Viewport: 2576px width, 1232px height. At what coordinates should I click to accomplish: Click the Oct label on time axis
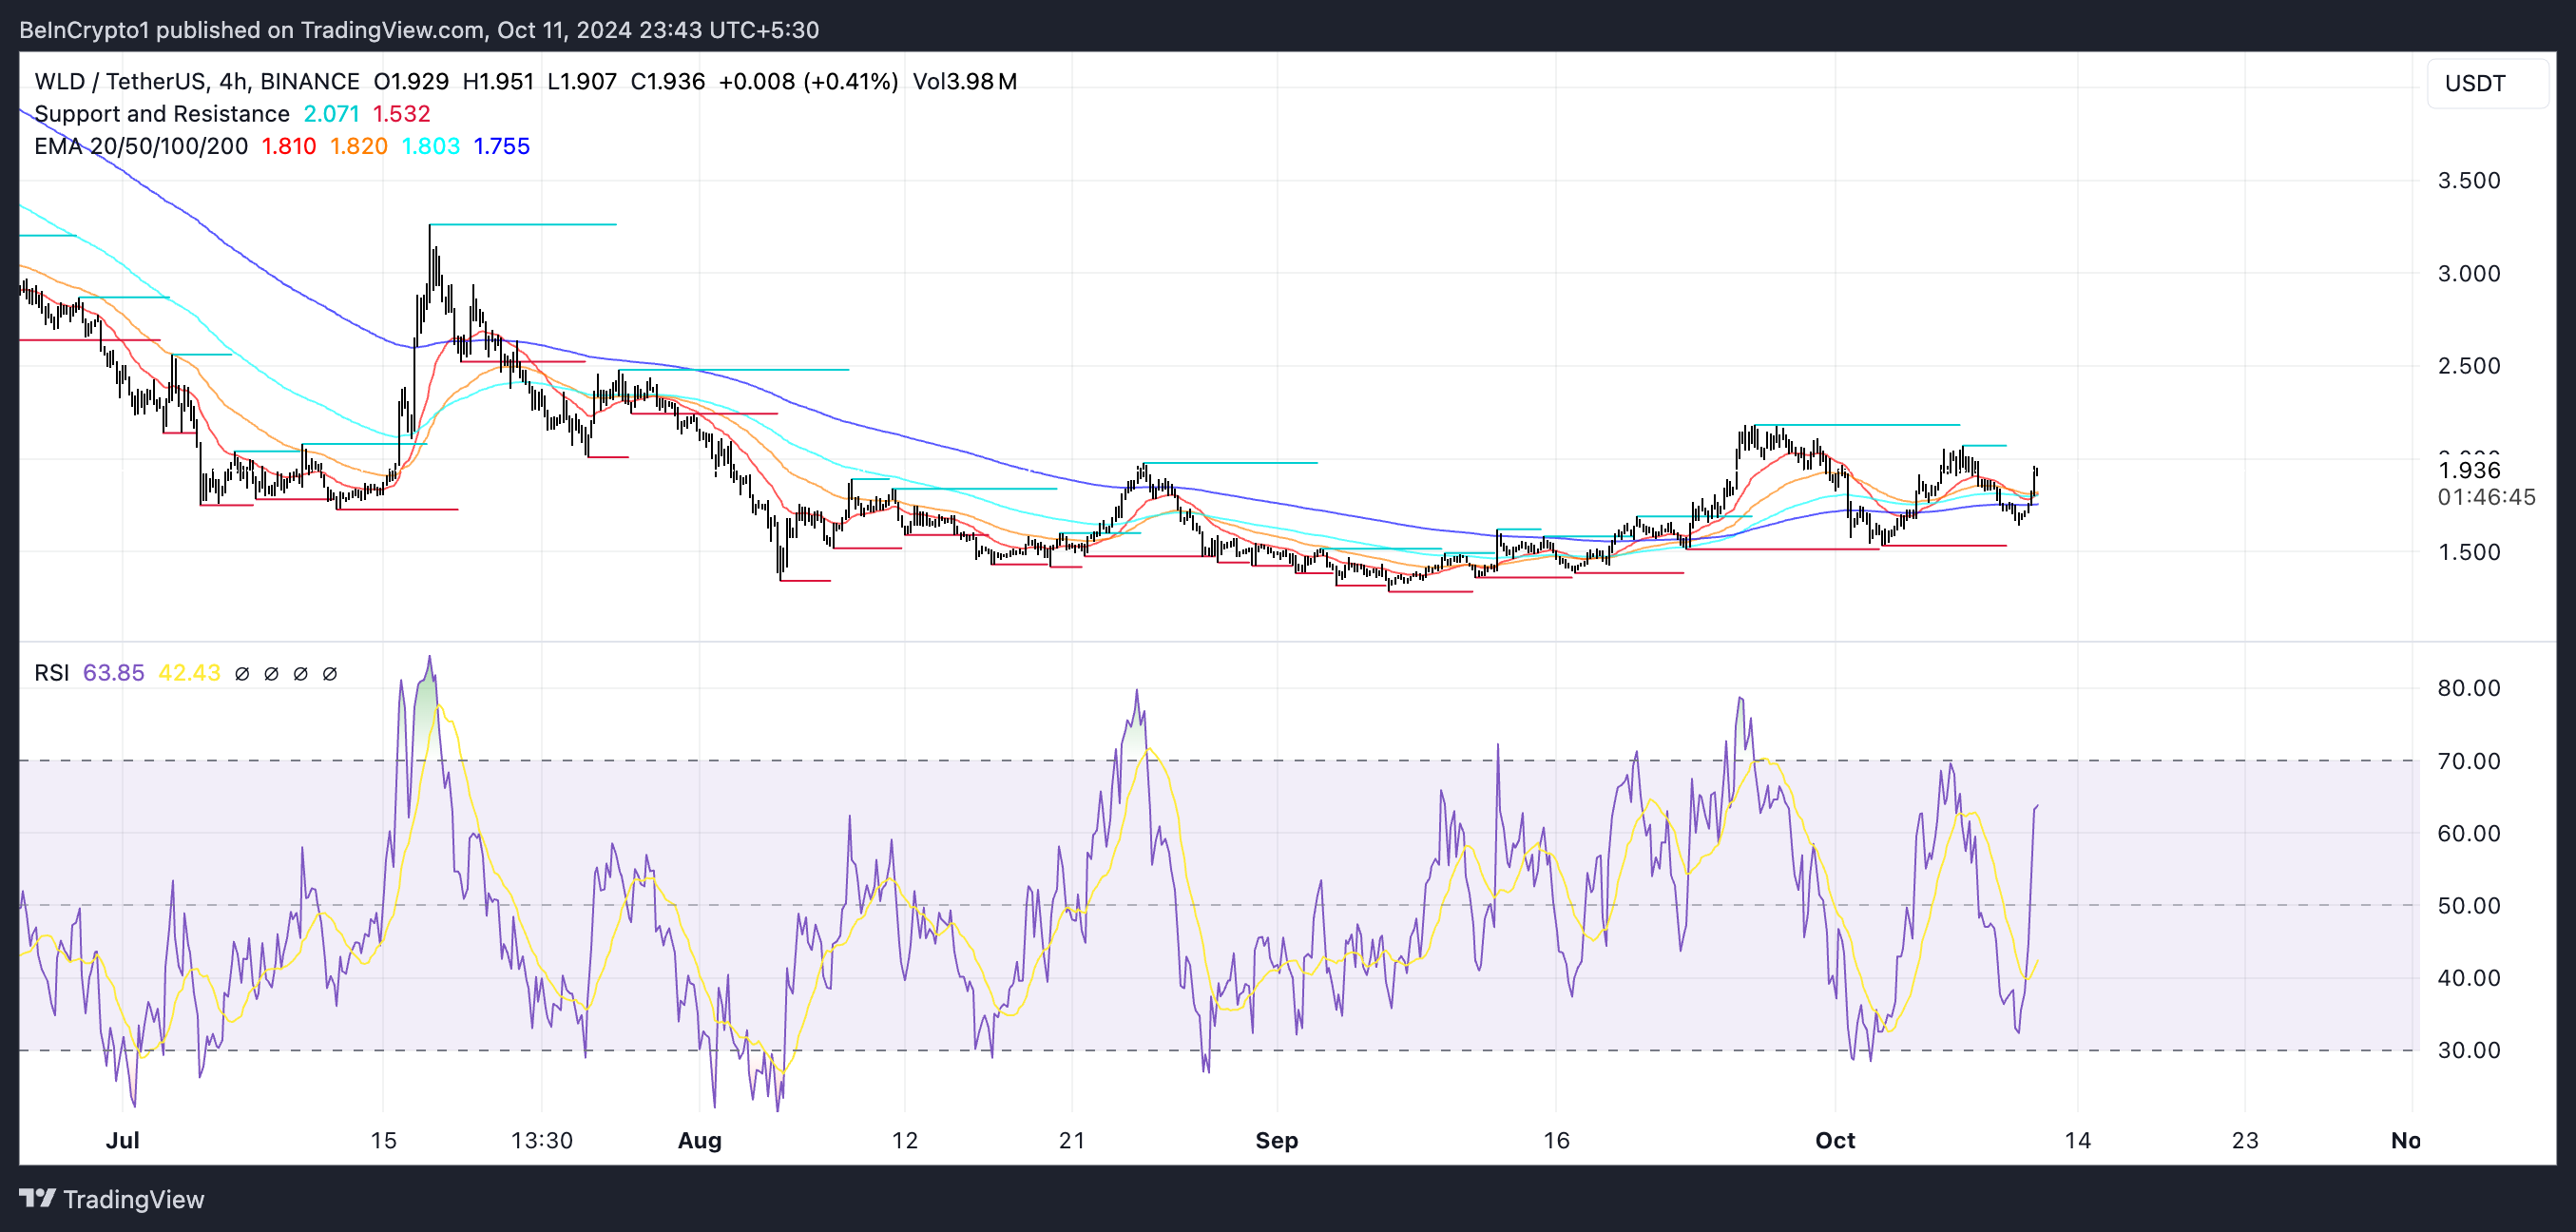coord(1835,1140)
